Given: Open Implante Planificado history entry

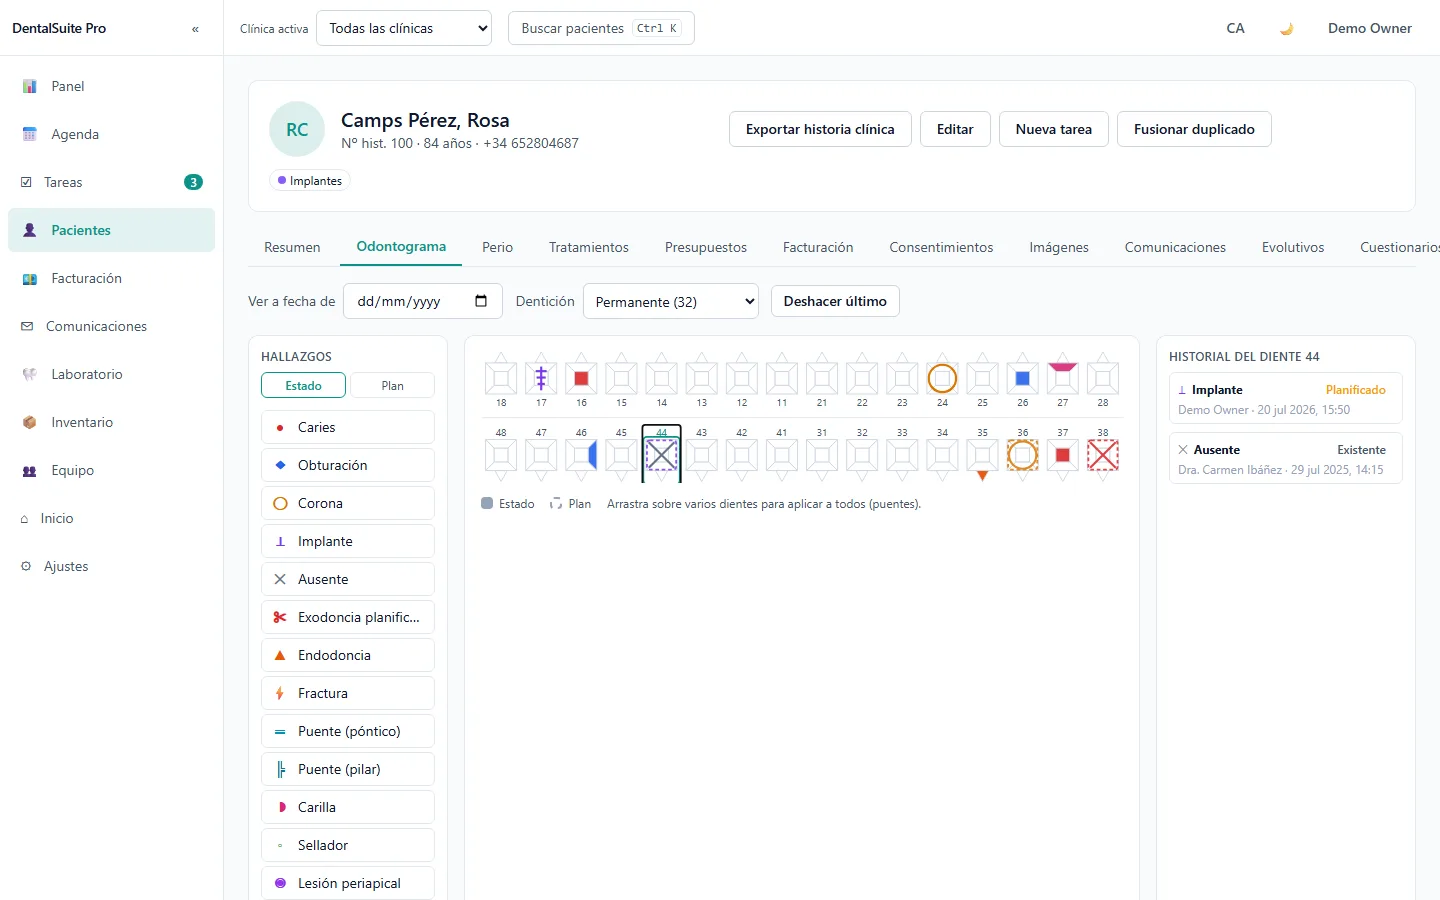Looking at the screenshot, I should [1285, 398].
